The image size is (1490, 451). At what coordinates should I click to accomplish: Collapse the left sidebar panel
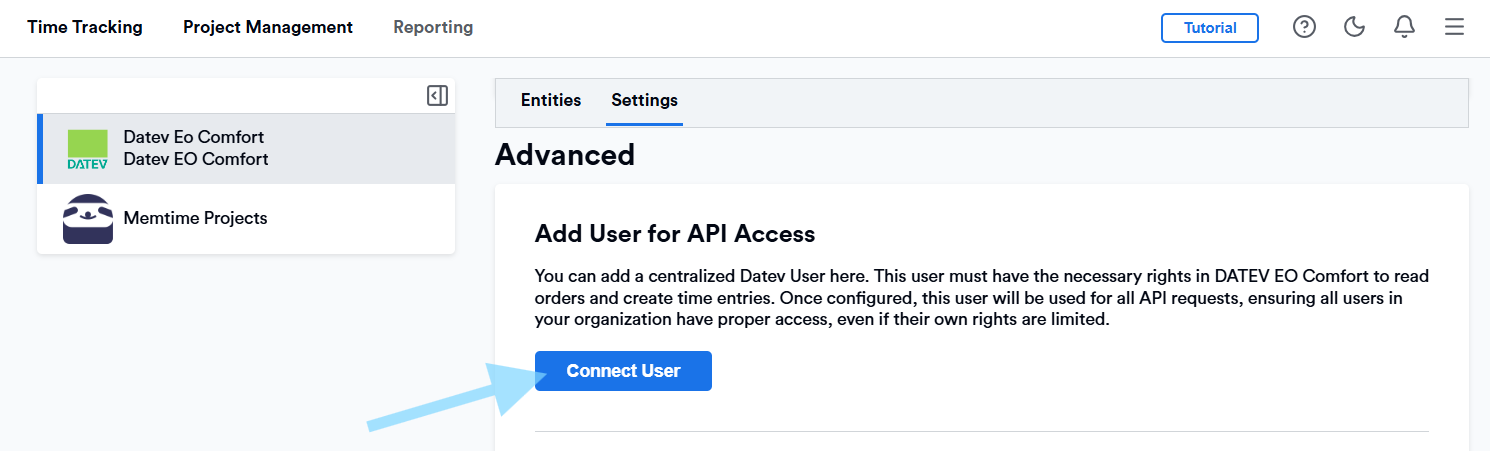(437, 96)
